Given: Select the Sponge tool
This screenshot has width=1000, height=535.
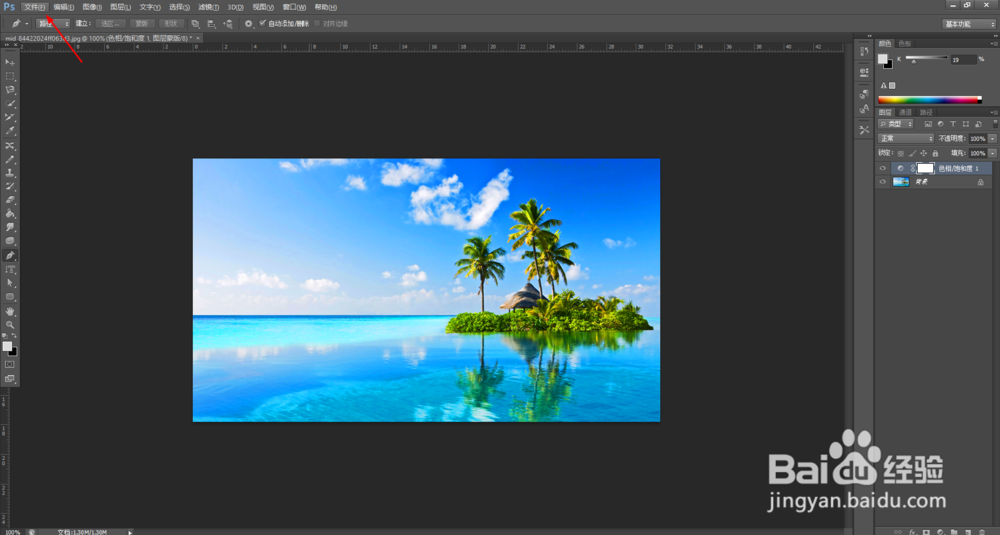Looking at the screenshot, I should (x=10, y=241).
